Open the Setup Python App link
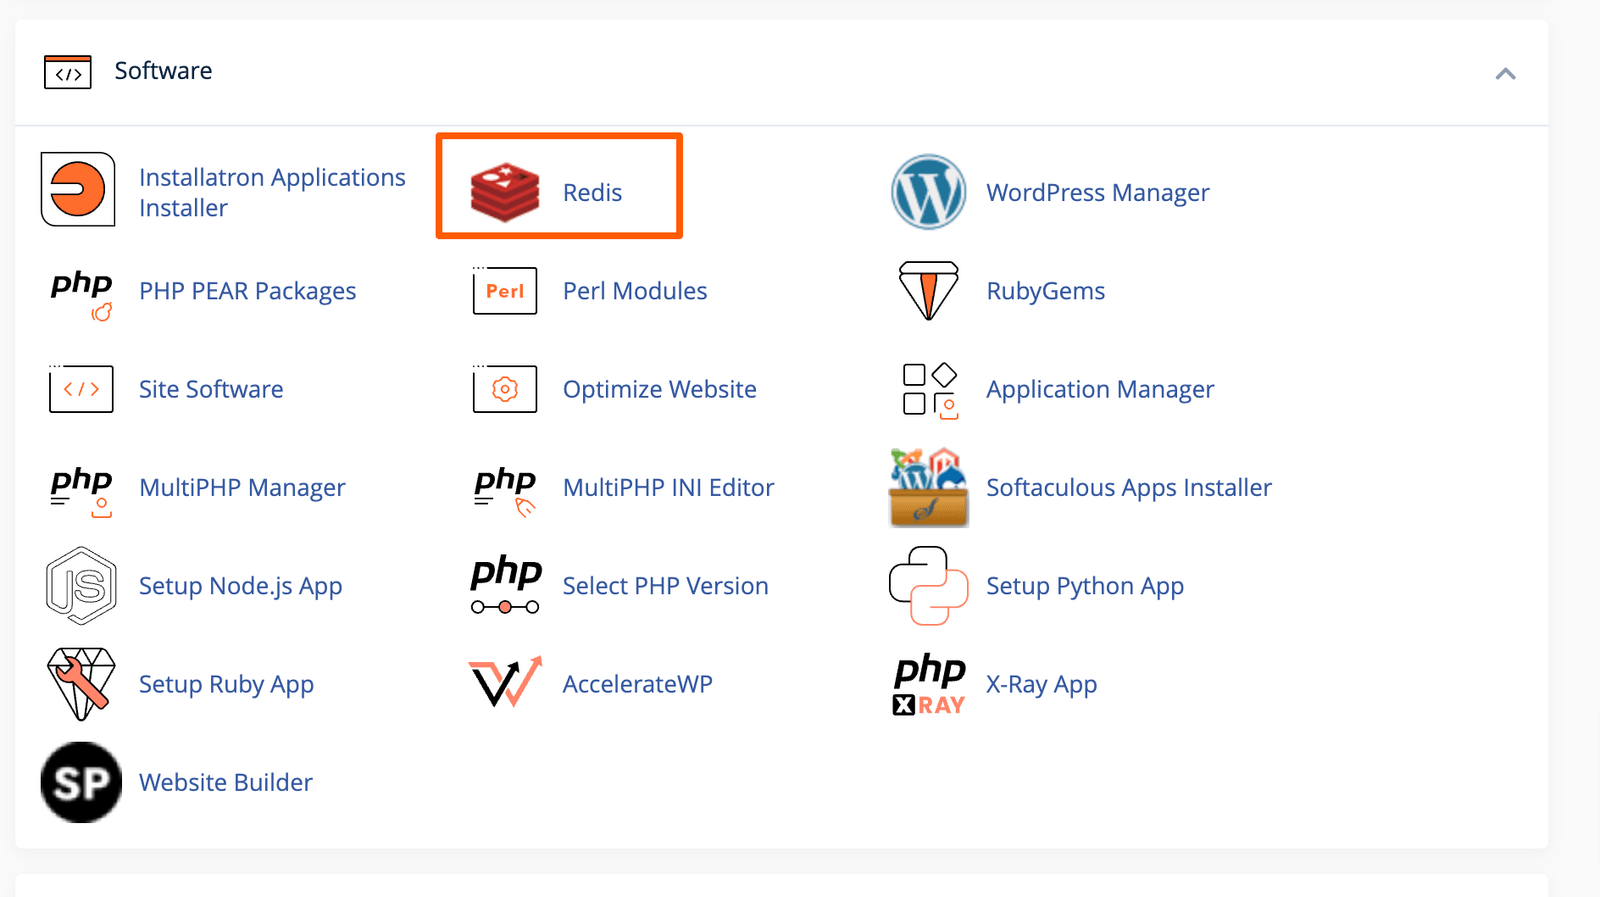1600x897 pixels. (x=1085, y=586)
